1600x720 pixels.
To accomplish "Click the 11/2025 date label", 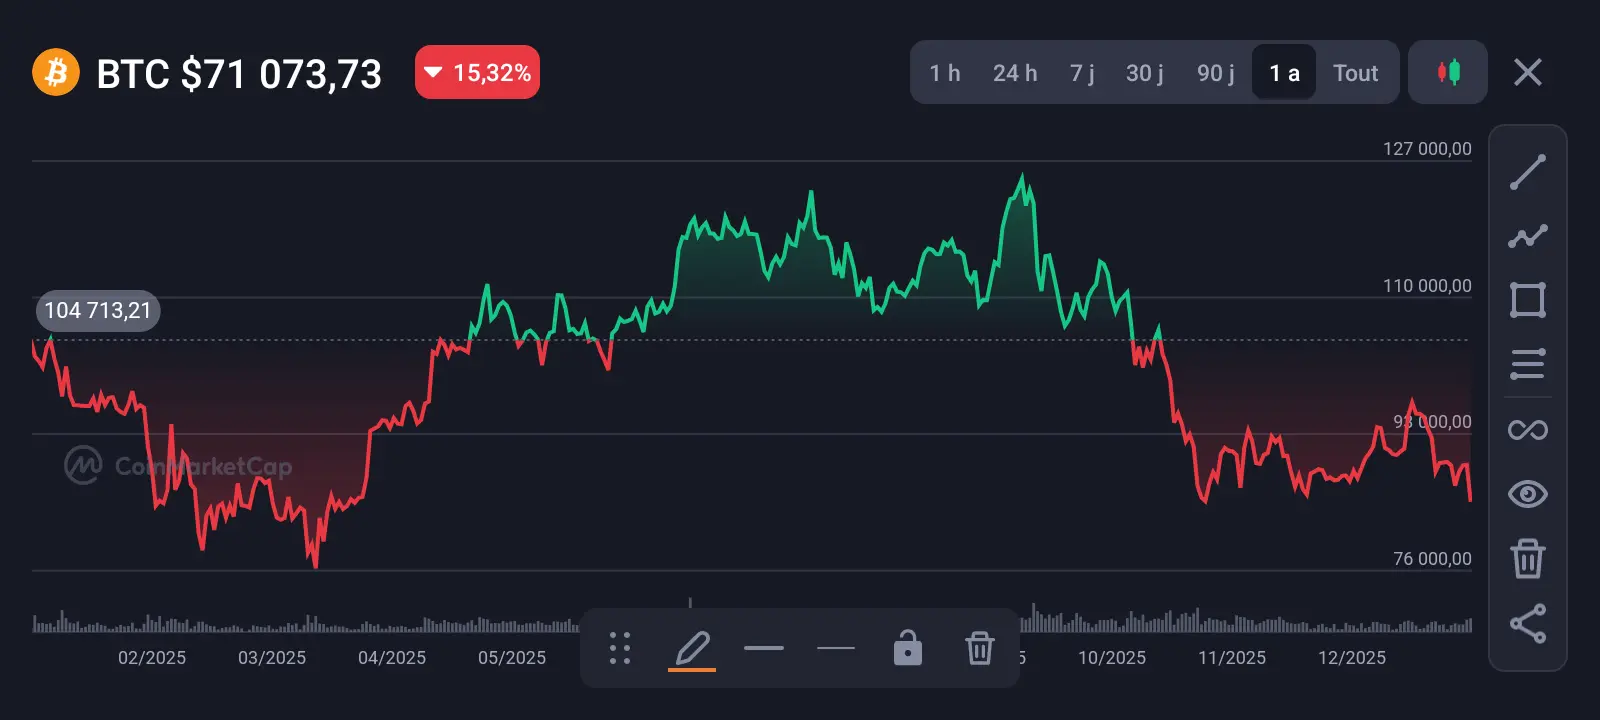I will pyautogui.click(x=1232, y=658).
